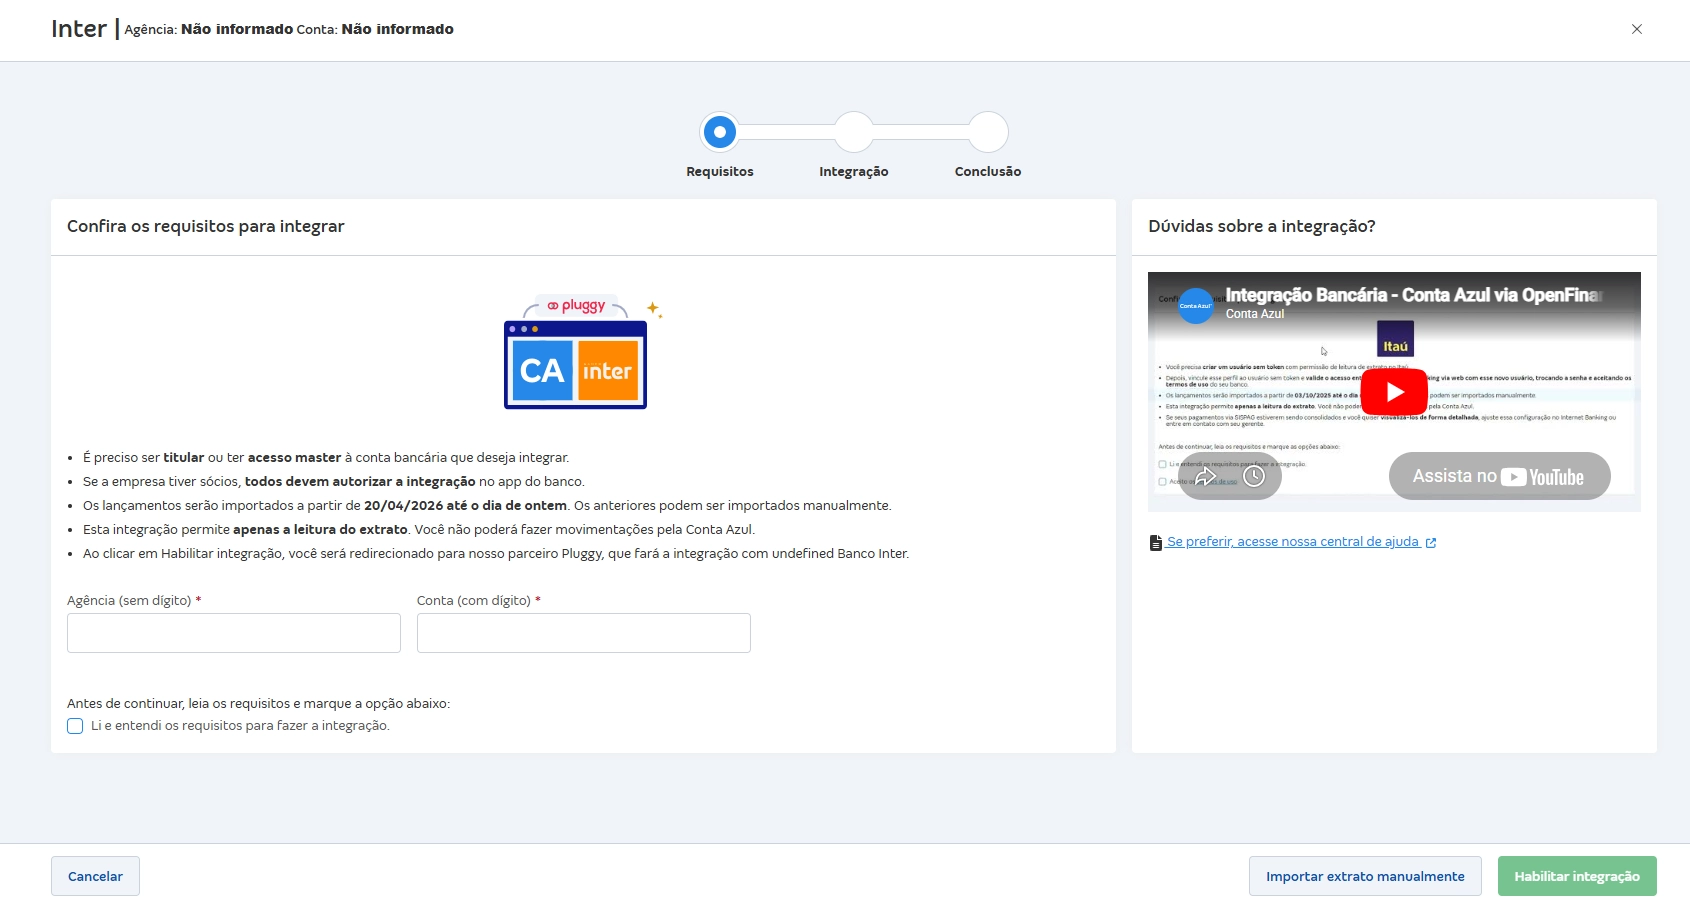Click the 'Agência: Não informado' header text
The height and width of the screenshot is (906, 1690).
[x=209, y=29]
